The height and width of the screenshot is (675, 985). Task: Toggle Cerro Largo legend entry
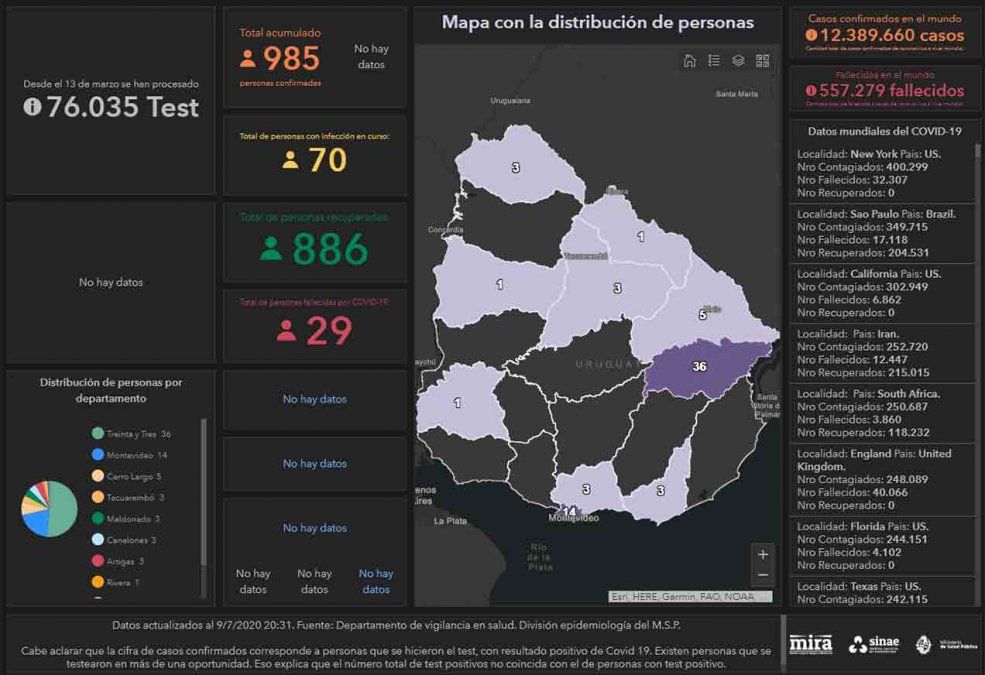127,476
